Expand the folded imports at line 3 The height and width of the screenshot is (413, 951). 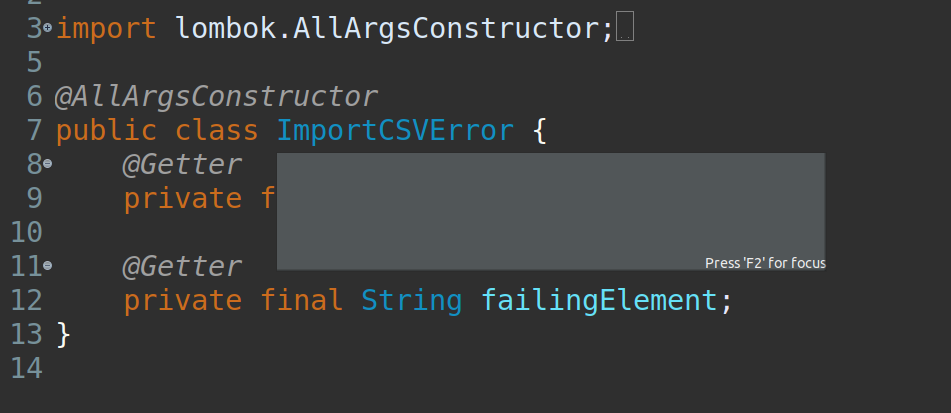[x=47, y=28]
